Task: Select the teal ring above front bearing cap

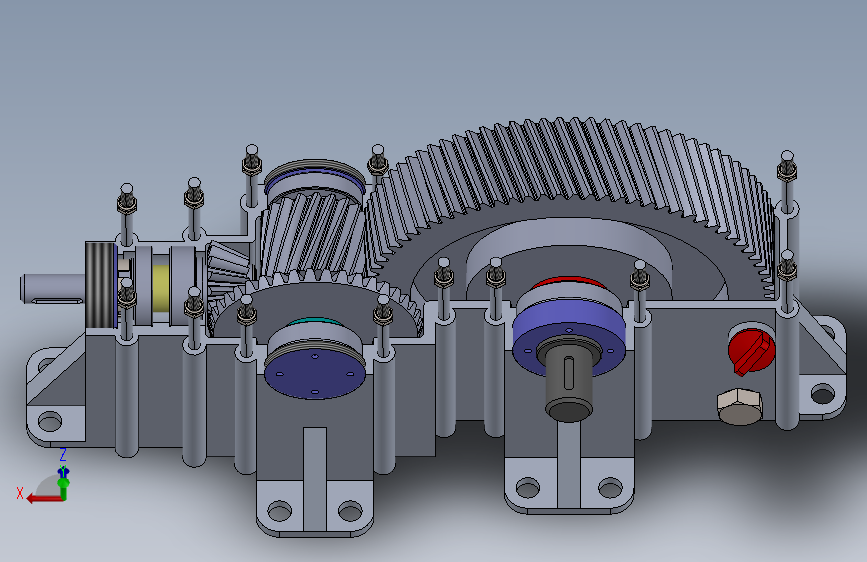Action: point(315,322)
